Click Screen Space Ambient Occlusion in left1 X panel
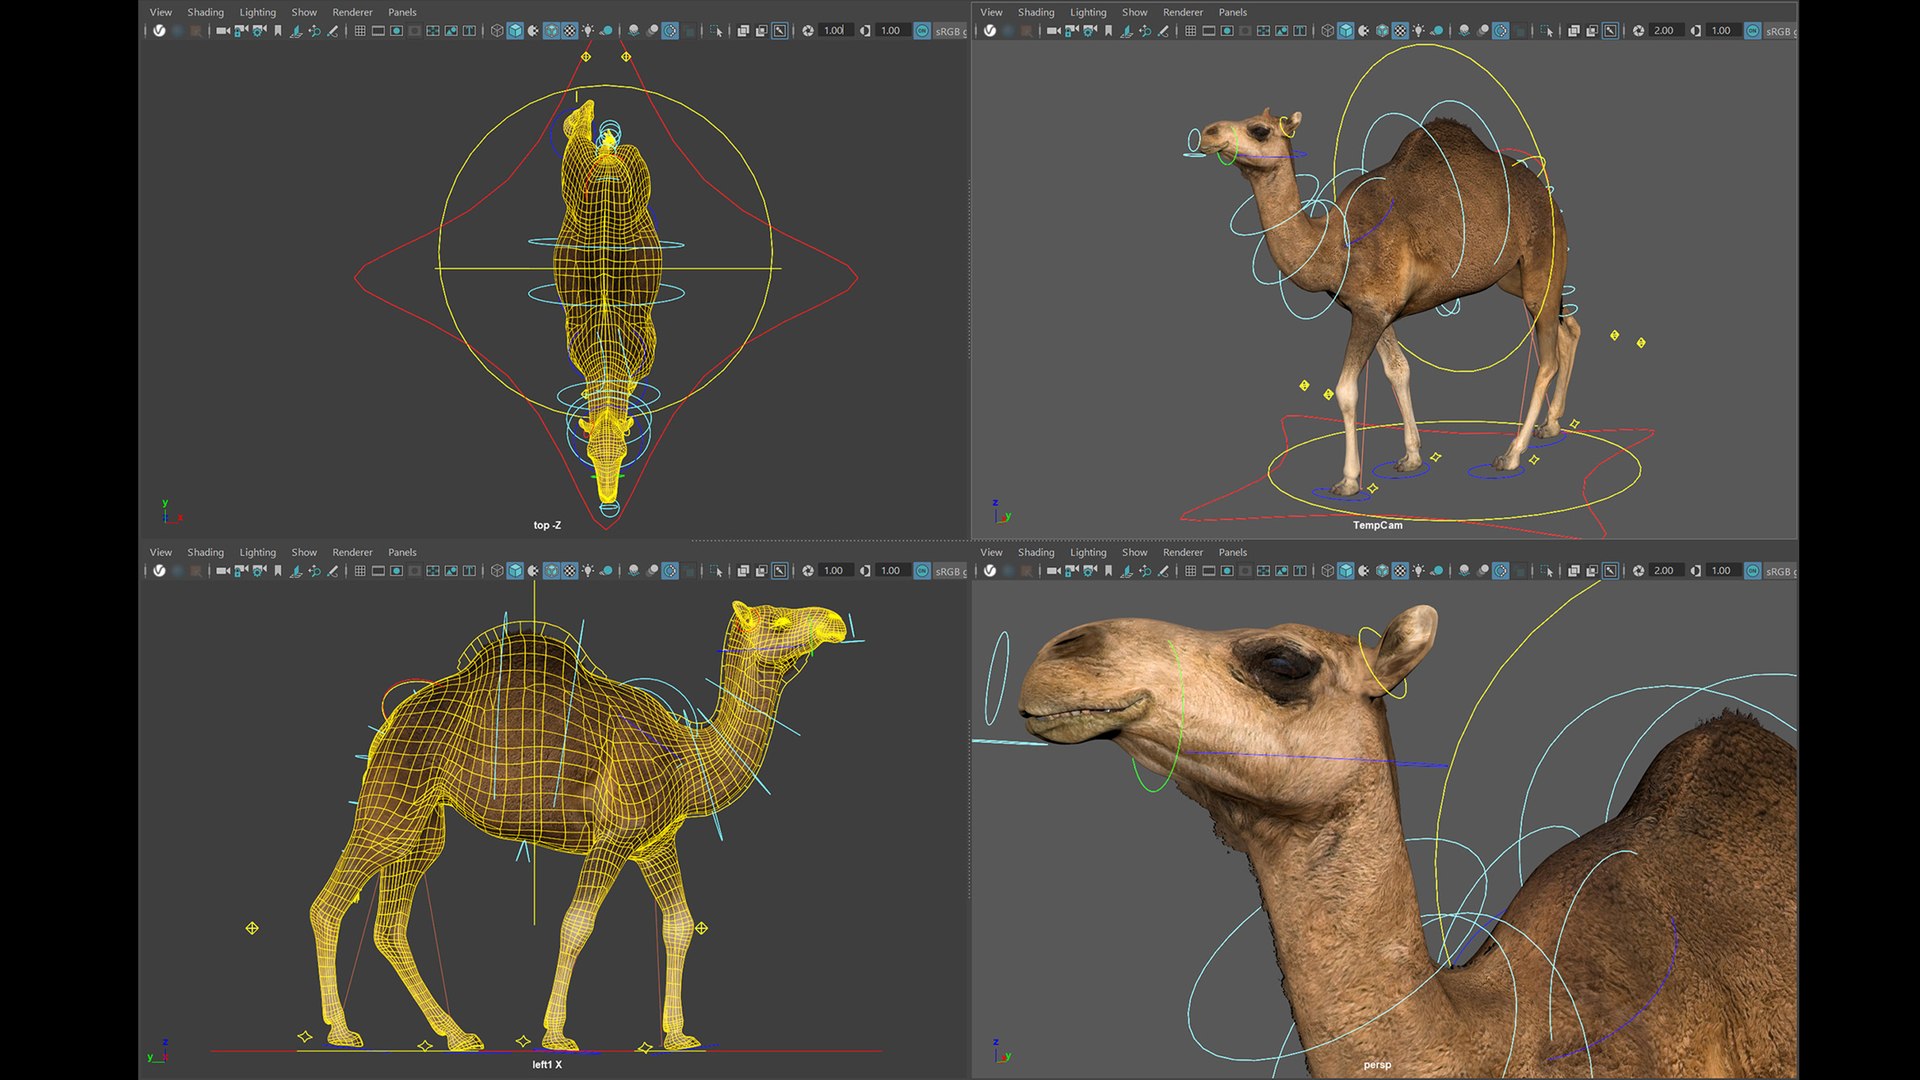 [x=633, y=571]
